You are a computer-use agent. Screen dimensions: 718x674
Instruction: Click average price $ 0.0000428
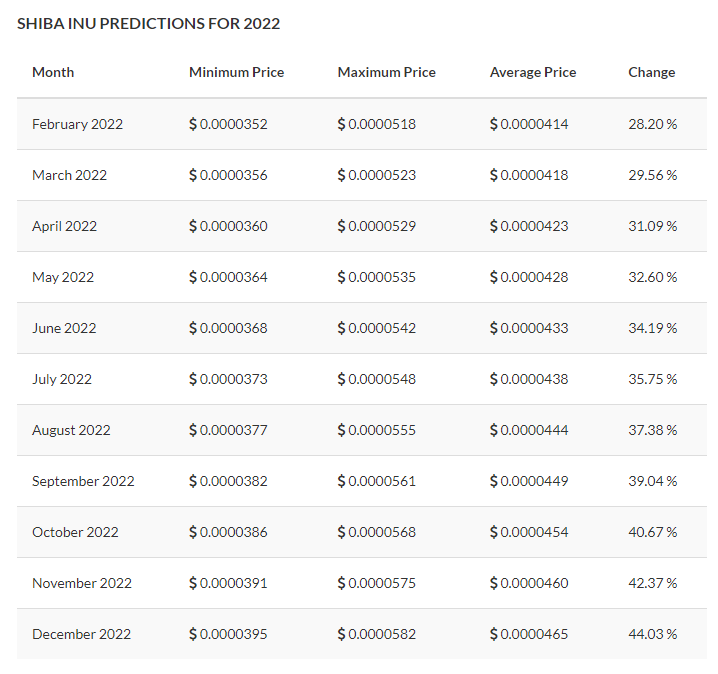(529, 277)
